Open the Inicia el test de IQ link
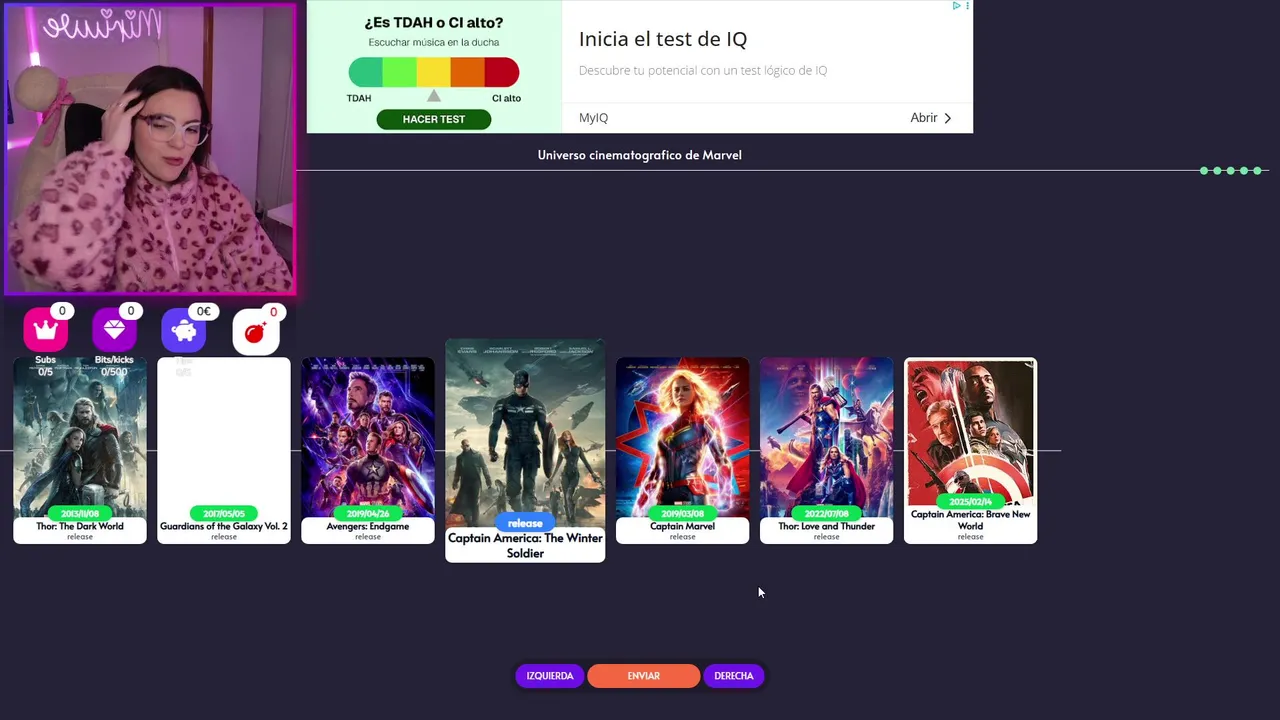Viewport: 1280px width, 720px height. pyautogui.click(x=663, y=39)
